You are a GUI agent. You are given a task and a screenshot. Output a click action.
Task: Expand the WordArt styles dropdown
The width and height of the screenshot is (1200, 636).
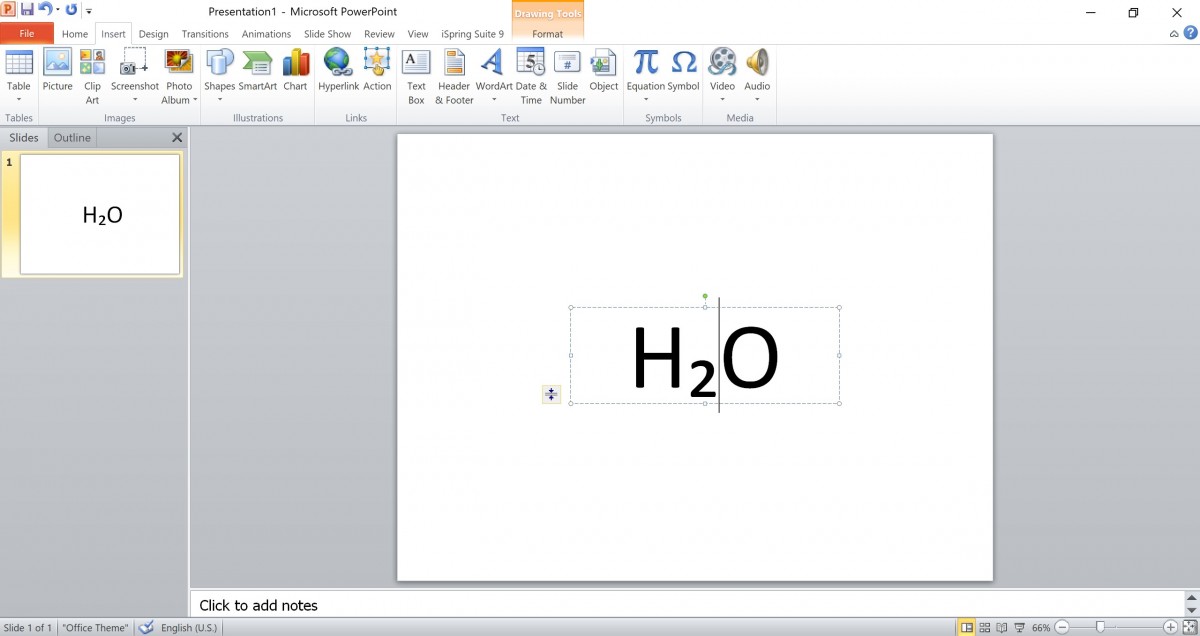coord(493,99)
